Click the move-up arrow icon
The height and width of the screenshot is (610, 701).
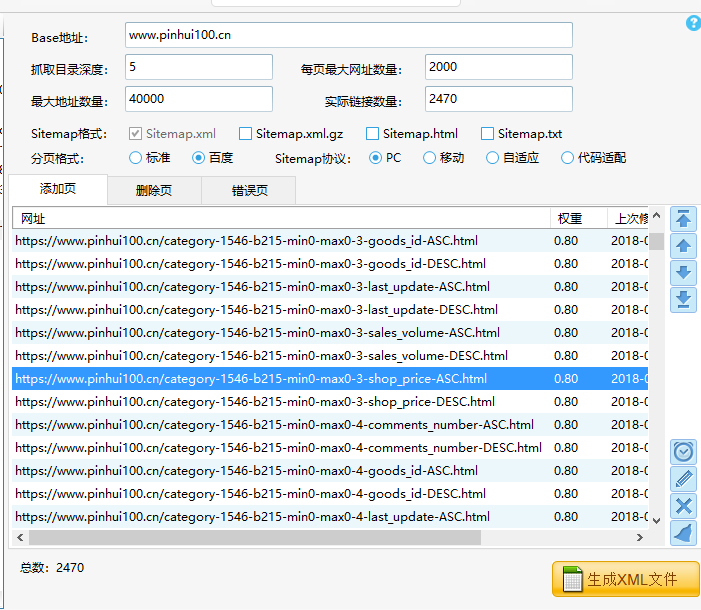[x=683, y=246]
